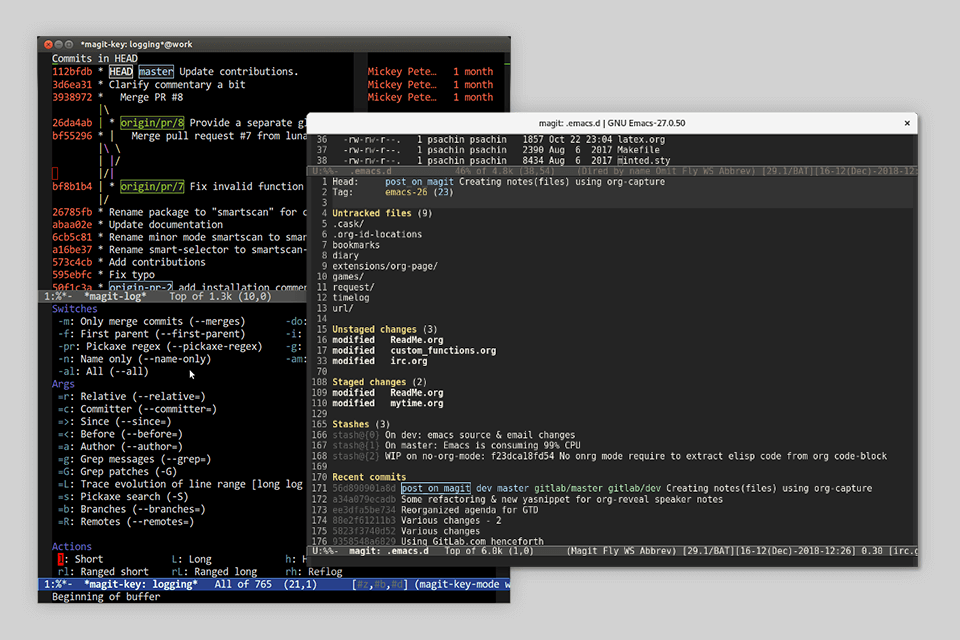This screenshot has width=960, height=640.
Task: Expand staged mytime.org diff
Action: tap(388, 404)
